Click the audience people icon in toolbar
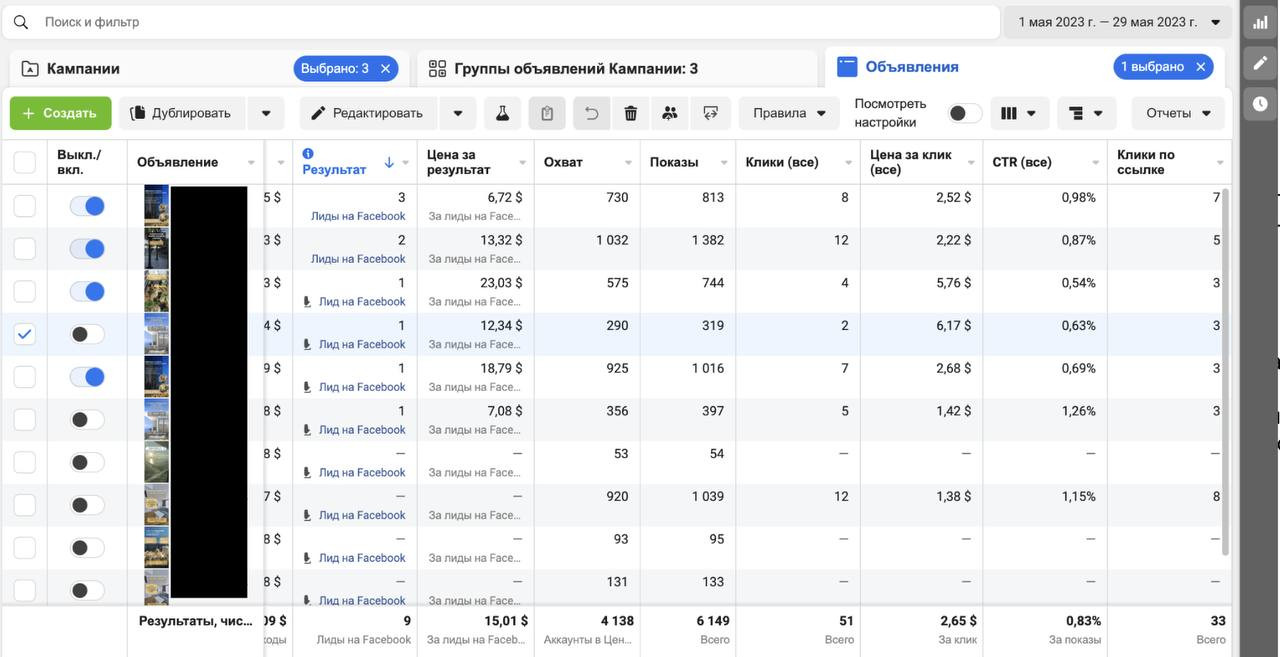 click(670, 113)
